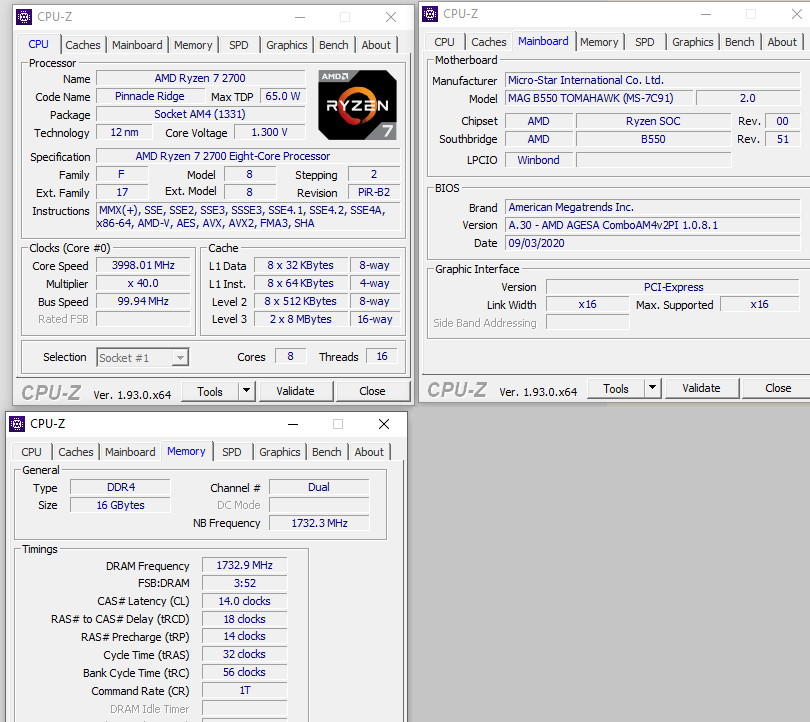Switch to the Mainboard tab in the bottom Memory window
Viewport: 810px width, 722px height.
click(x=130, y=452)
